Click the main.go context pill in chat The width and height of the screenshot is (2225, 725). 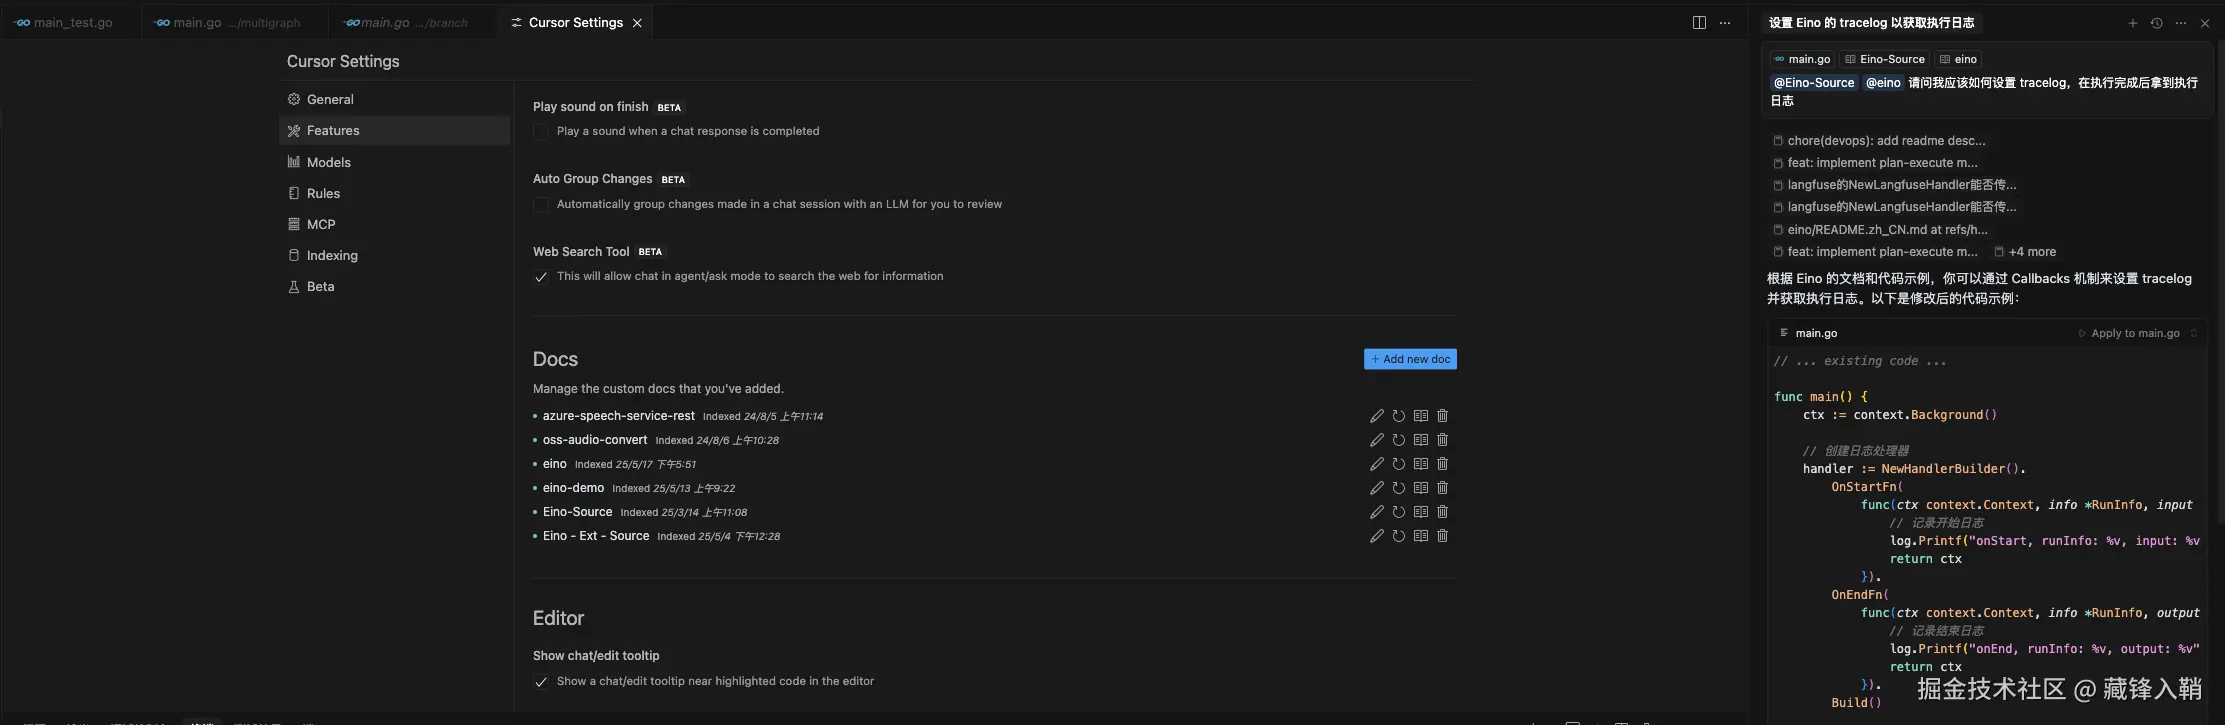1802,59
